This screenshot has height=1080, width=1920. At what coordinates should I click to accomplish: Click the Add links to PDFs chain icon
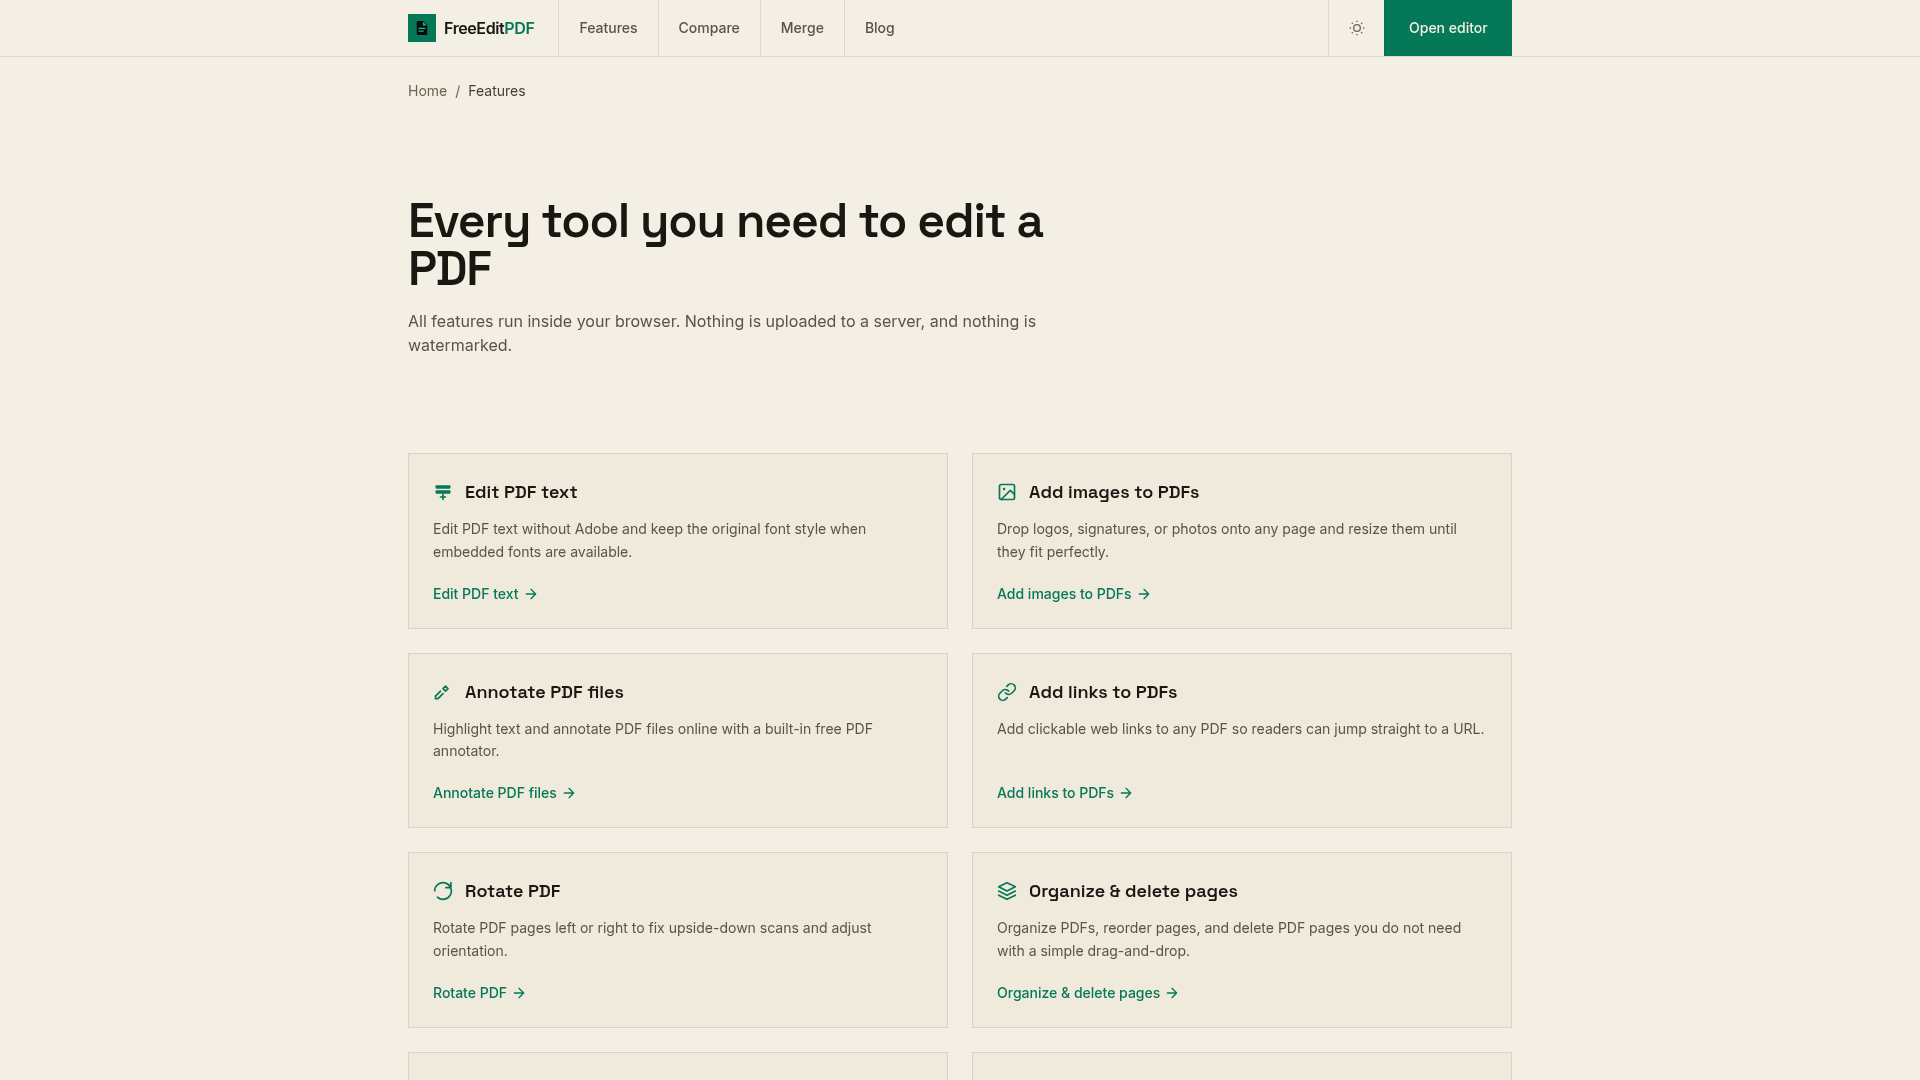coord(1007,692)
